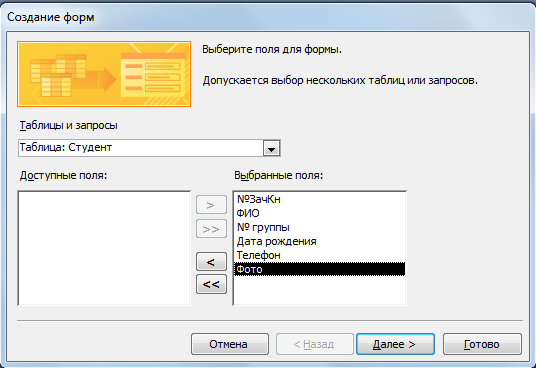This screenshot has width=536, height=368.
Task: Click the form wizard illustration image
Action: [104, 74]
